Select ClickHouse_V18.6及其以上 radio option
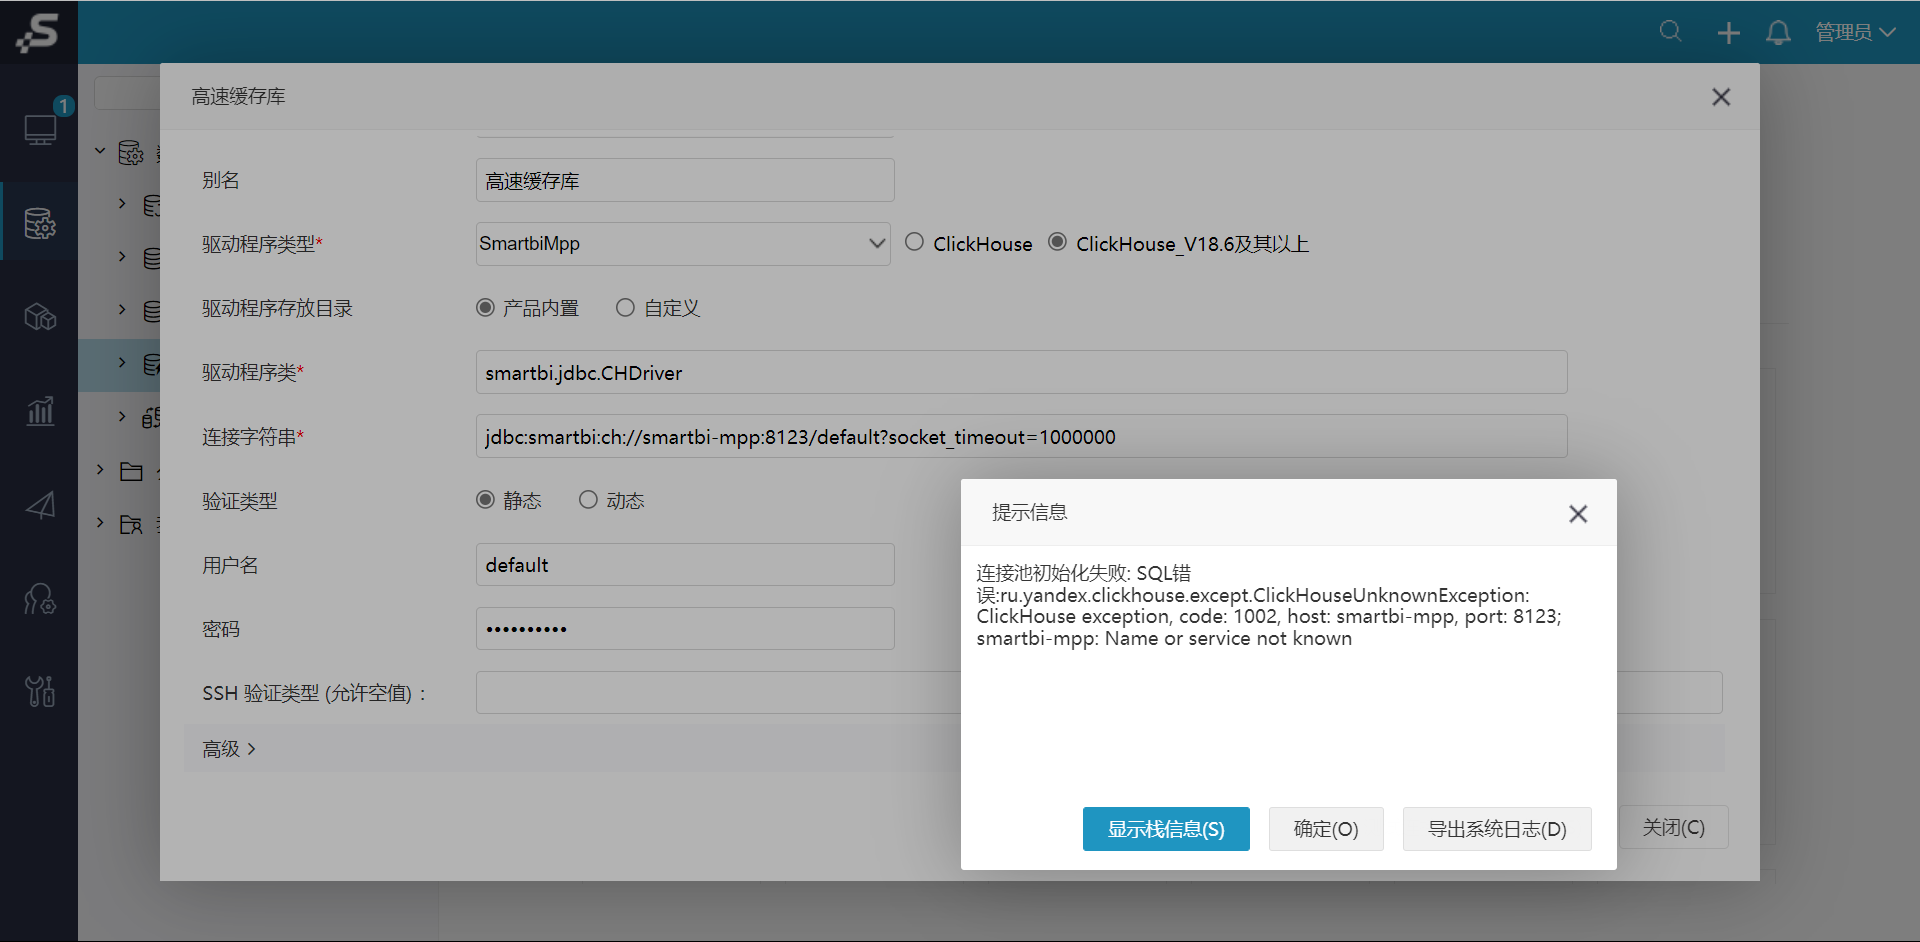This screenshot has height=942, width=1920. tap(1057, 242)
